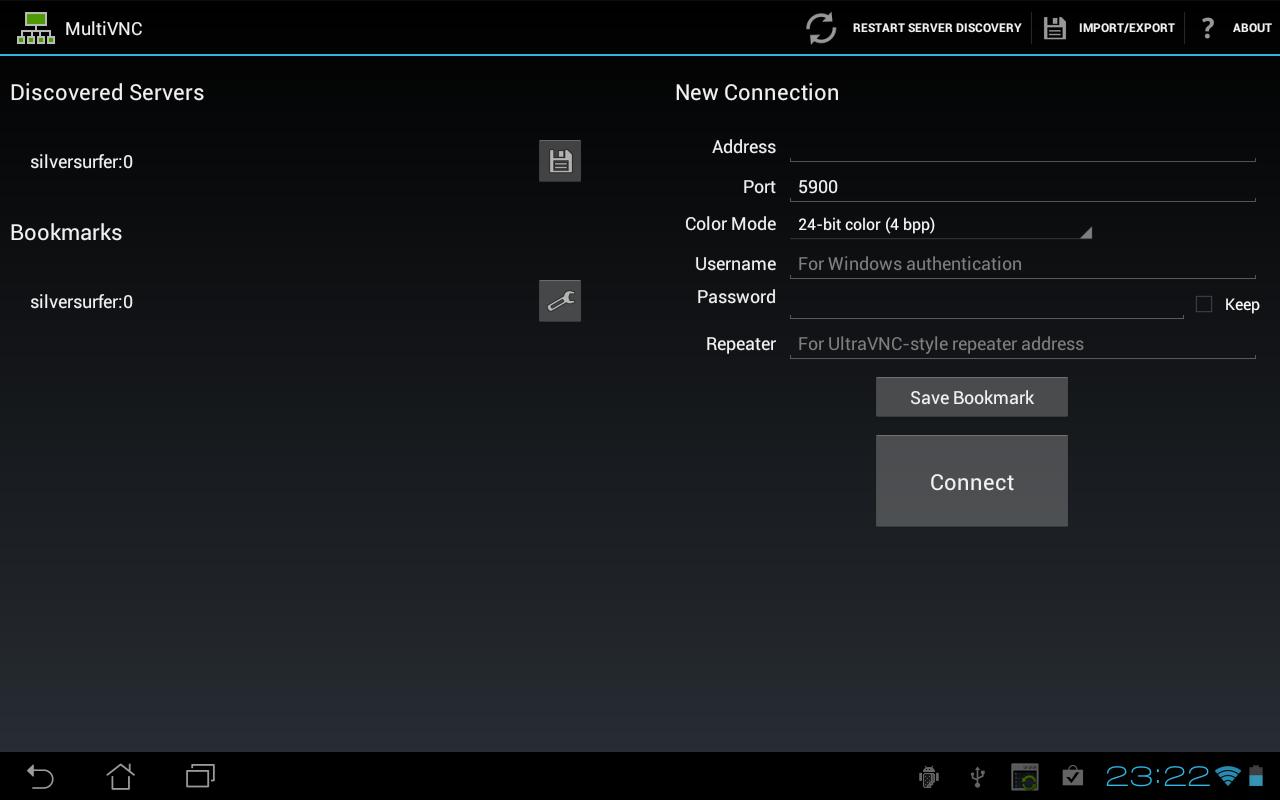Toggle the Keep password checkbox
1280x800 pixels.
pyautogui.click(x=1204, y=304)
